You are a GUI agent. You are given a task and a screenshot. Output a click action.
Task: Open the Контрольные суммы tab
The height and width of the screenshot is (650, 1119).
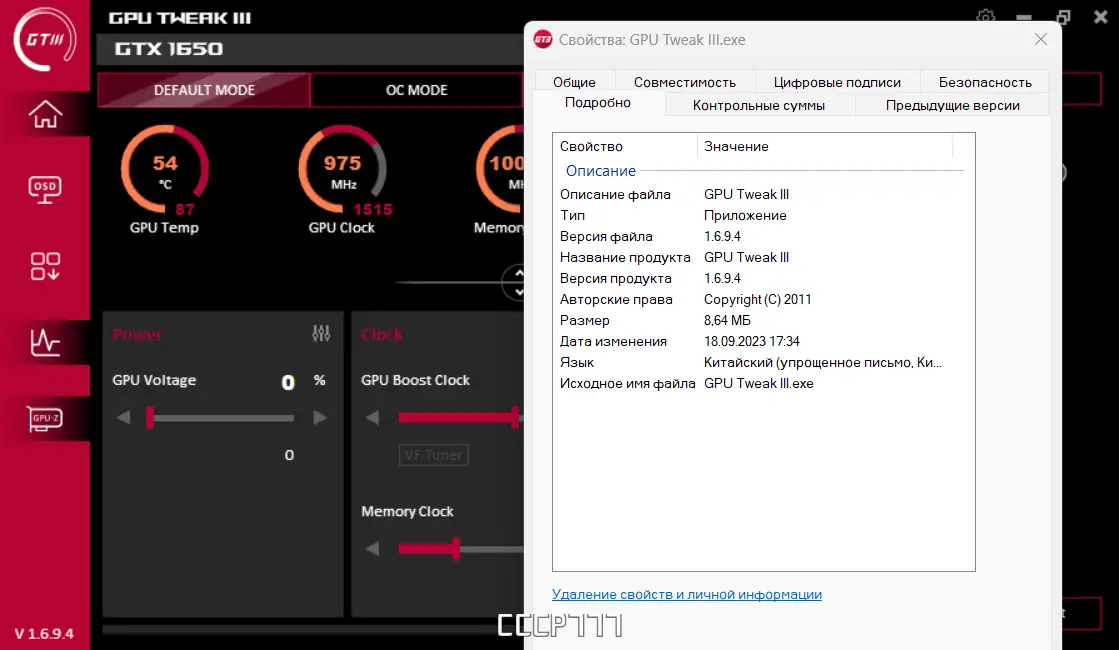(x=759, y=106)
